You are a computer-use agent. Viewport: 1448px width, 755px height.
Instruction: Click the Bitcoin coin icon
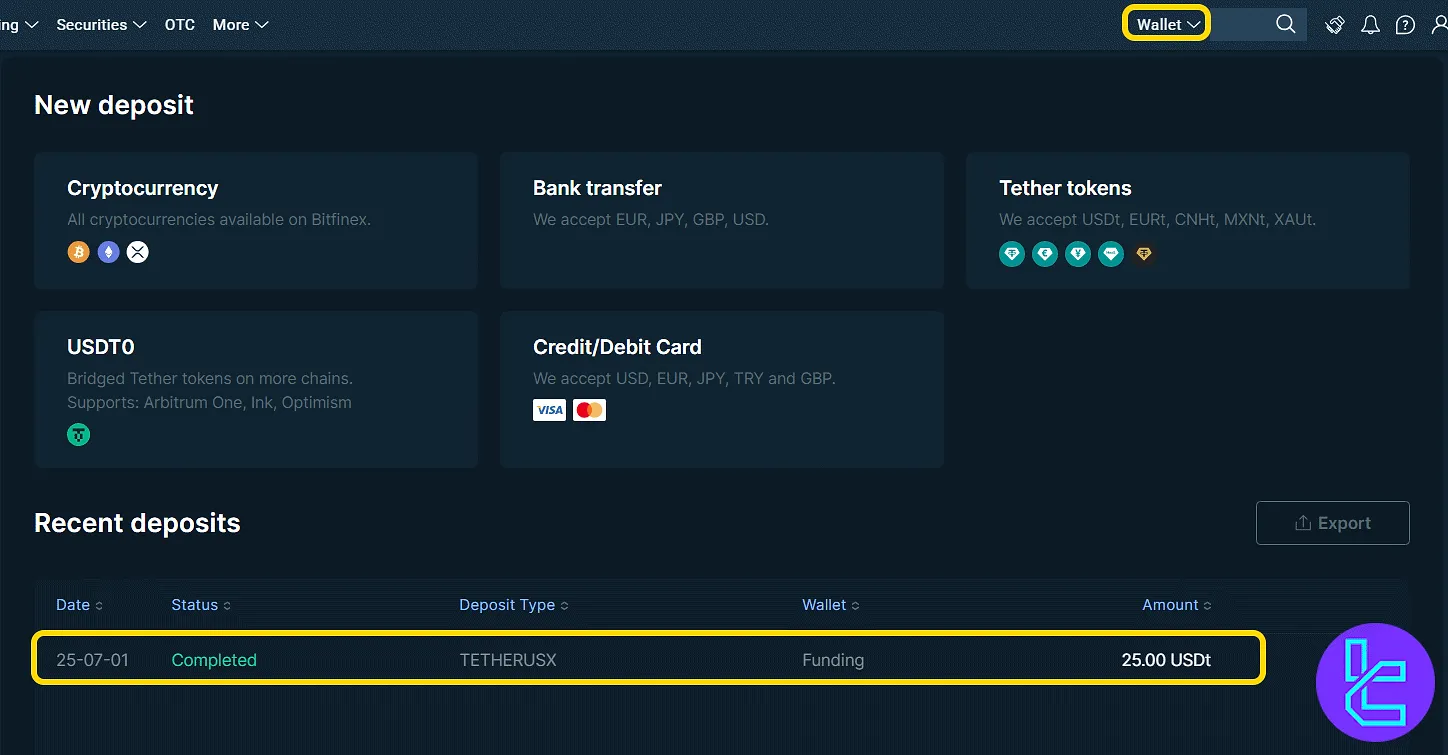point(79,252)
